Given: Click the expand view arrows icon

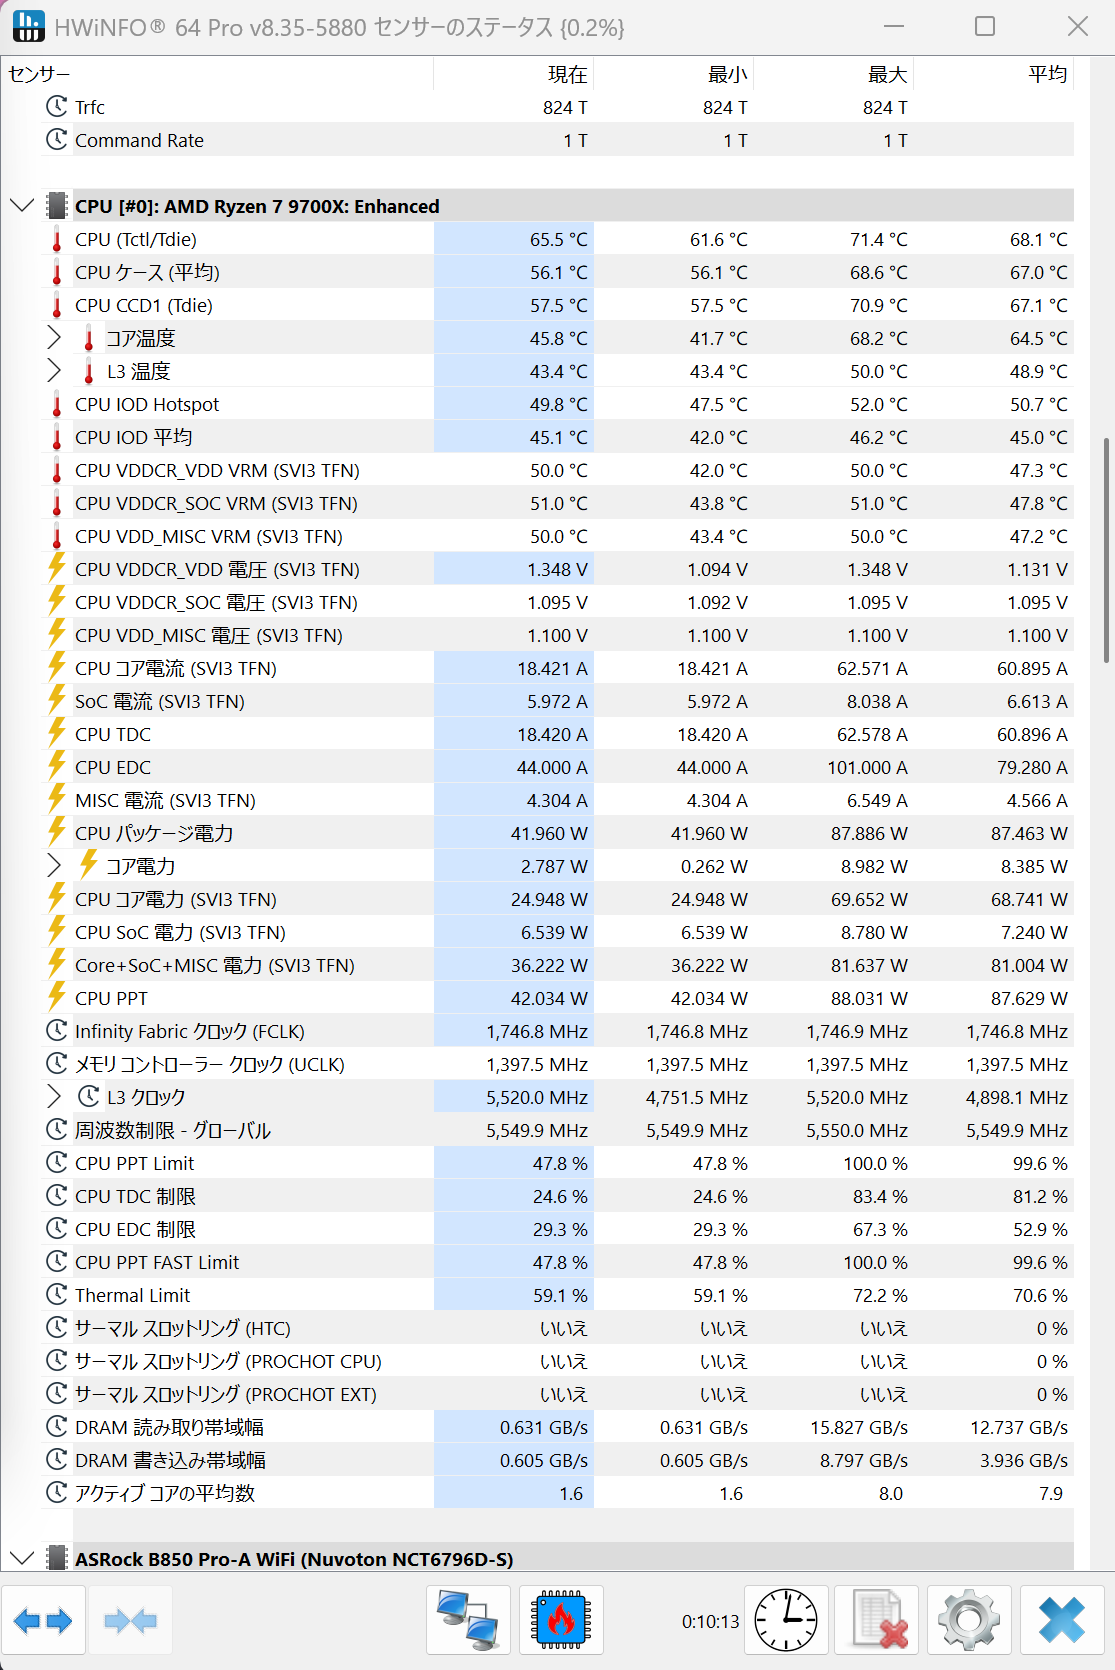Looking at the screenshot, I should [x=43, y=1621].
